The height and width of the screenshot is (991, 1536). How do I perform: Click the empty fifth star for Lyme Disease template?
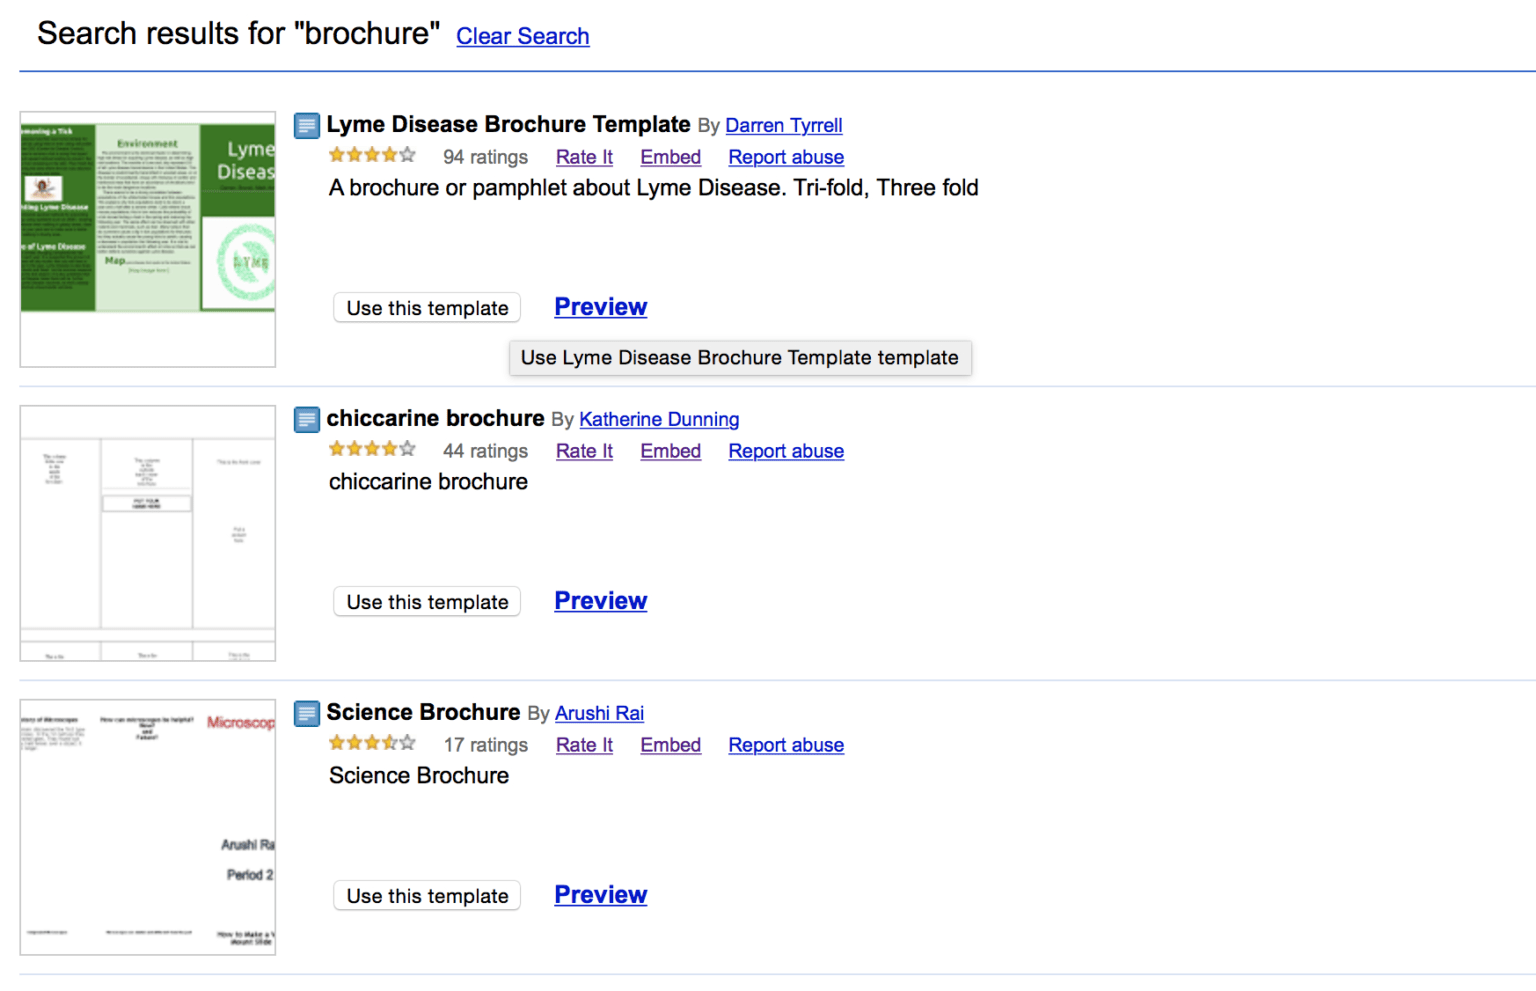point(408,155)
